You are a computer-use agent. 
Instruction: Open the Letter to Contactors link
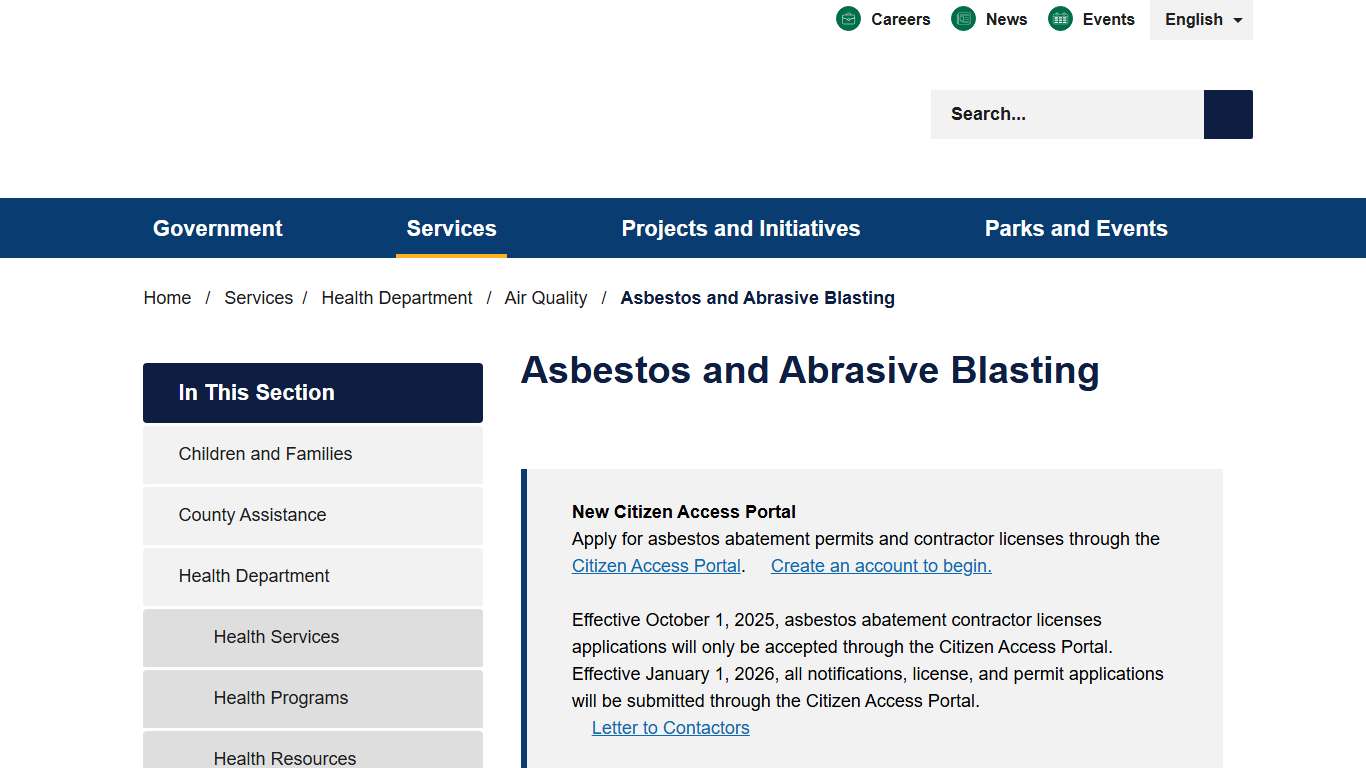coord(670,727)
